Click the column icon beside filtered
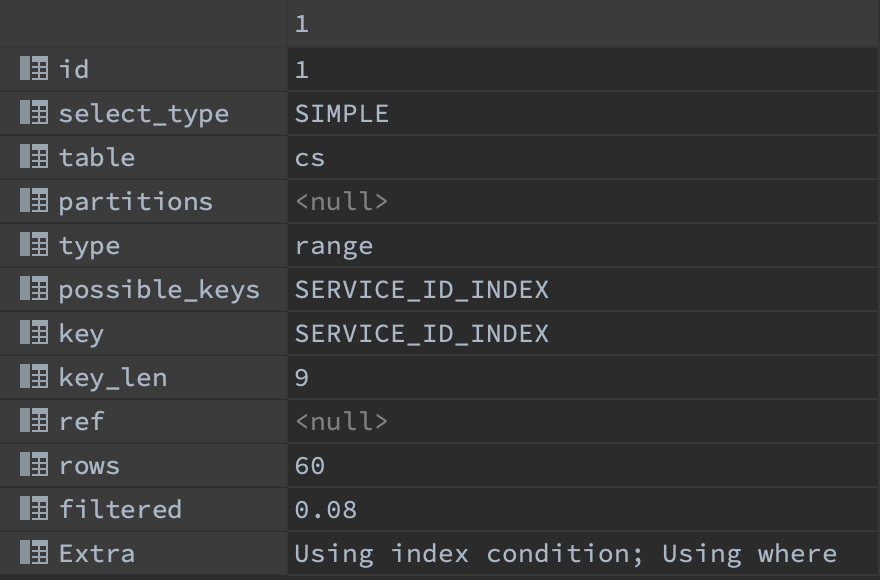The image size is (880, 580). (34, 509)
